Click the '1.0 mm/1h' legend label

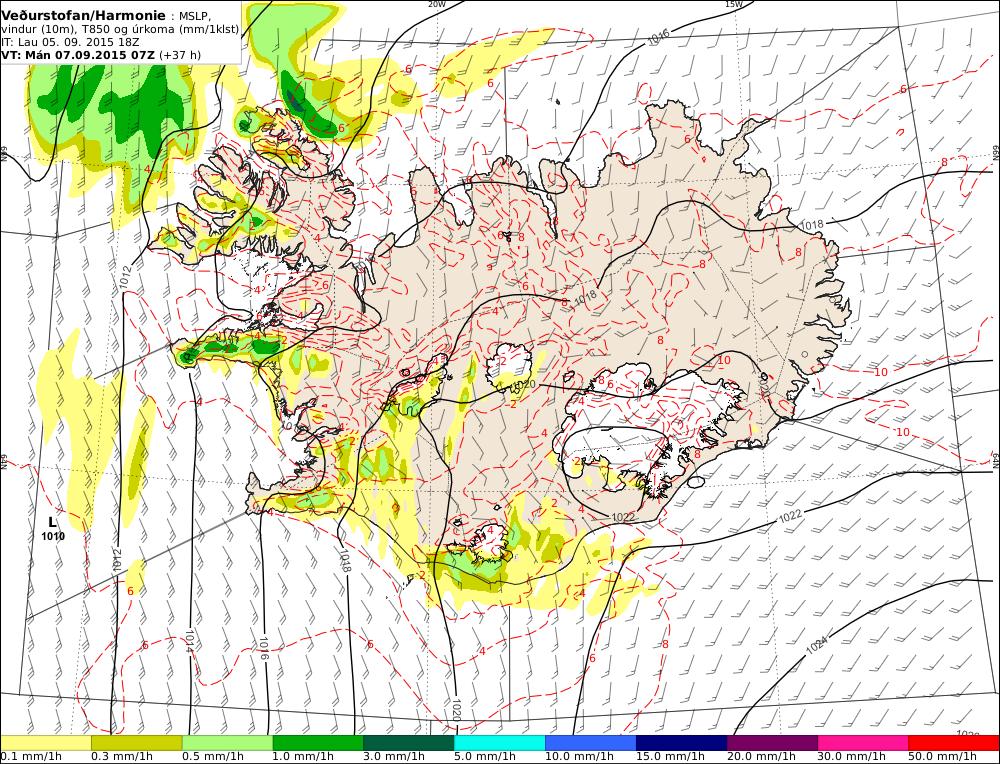(x=304, y=757)
